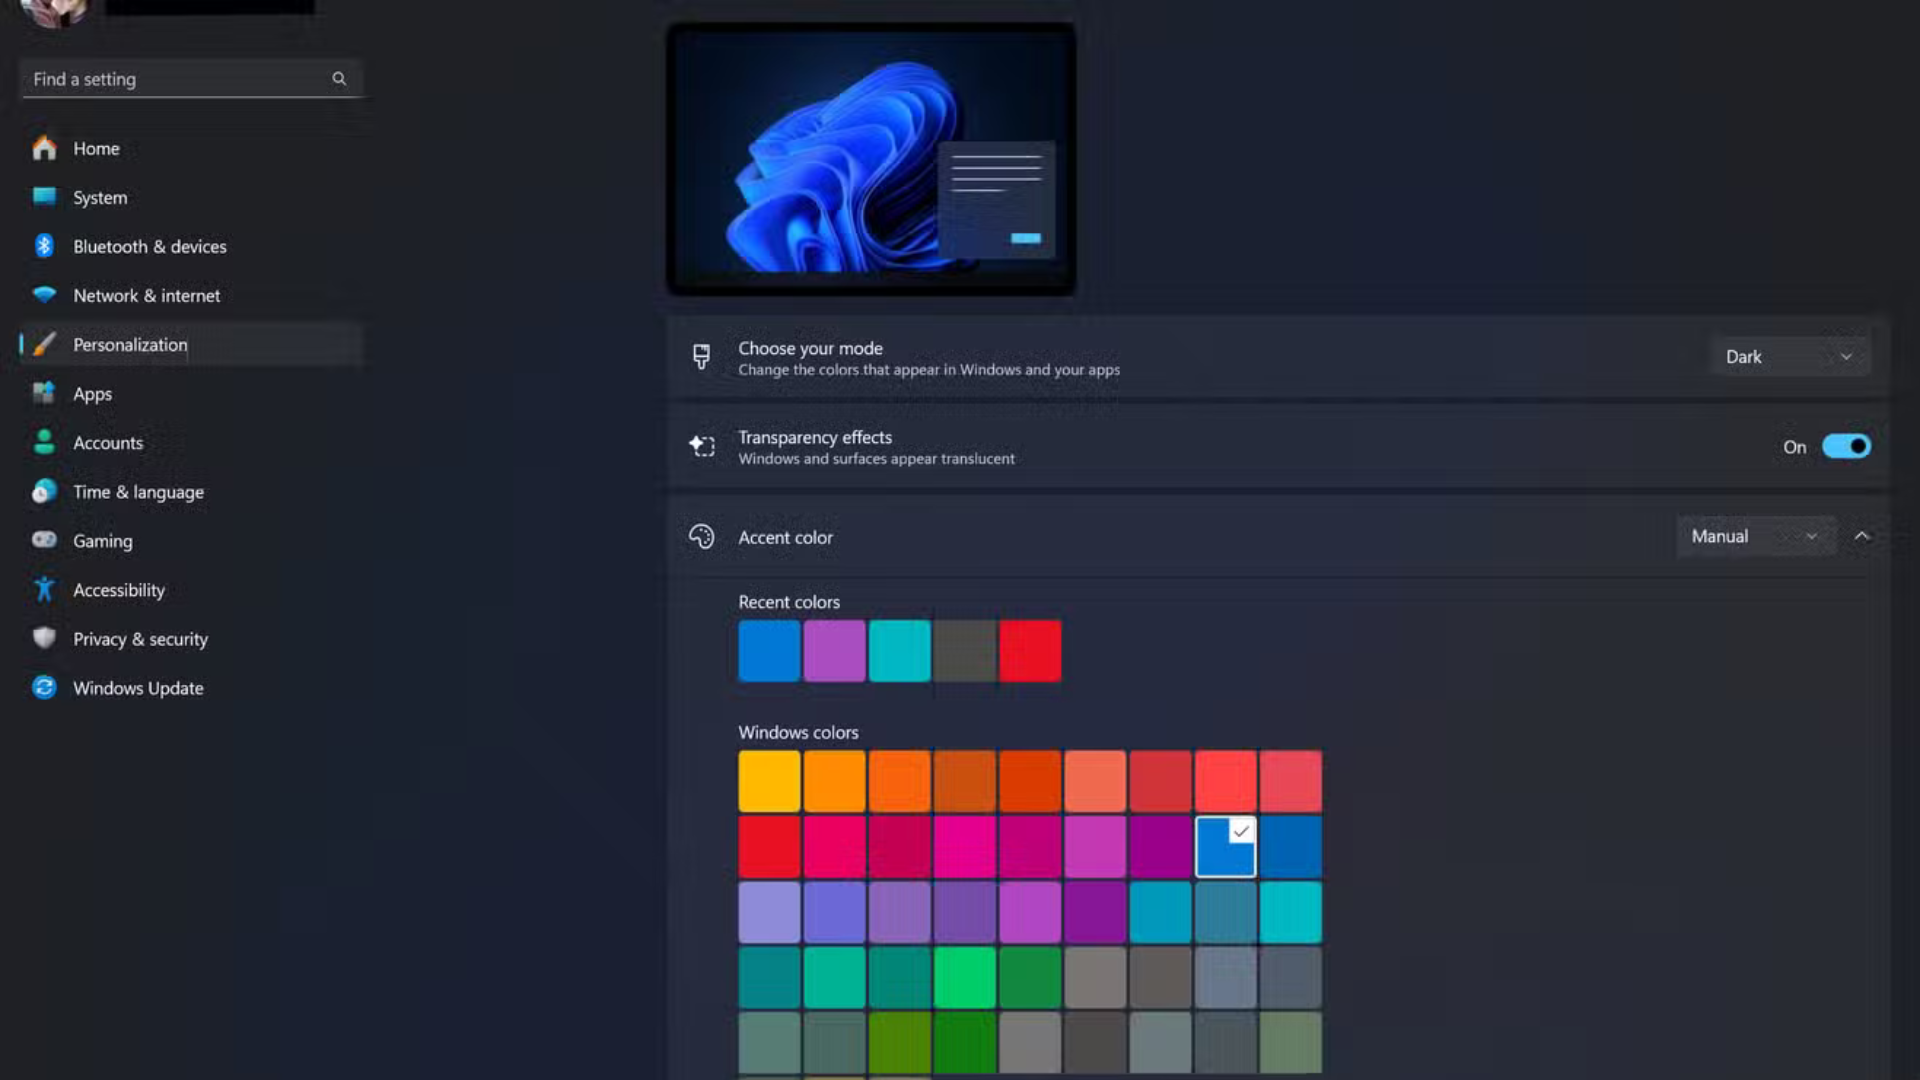Choose the yellow Windows color swatch
This screenshot has height=1080, width=1920.
(769, 781)
